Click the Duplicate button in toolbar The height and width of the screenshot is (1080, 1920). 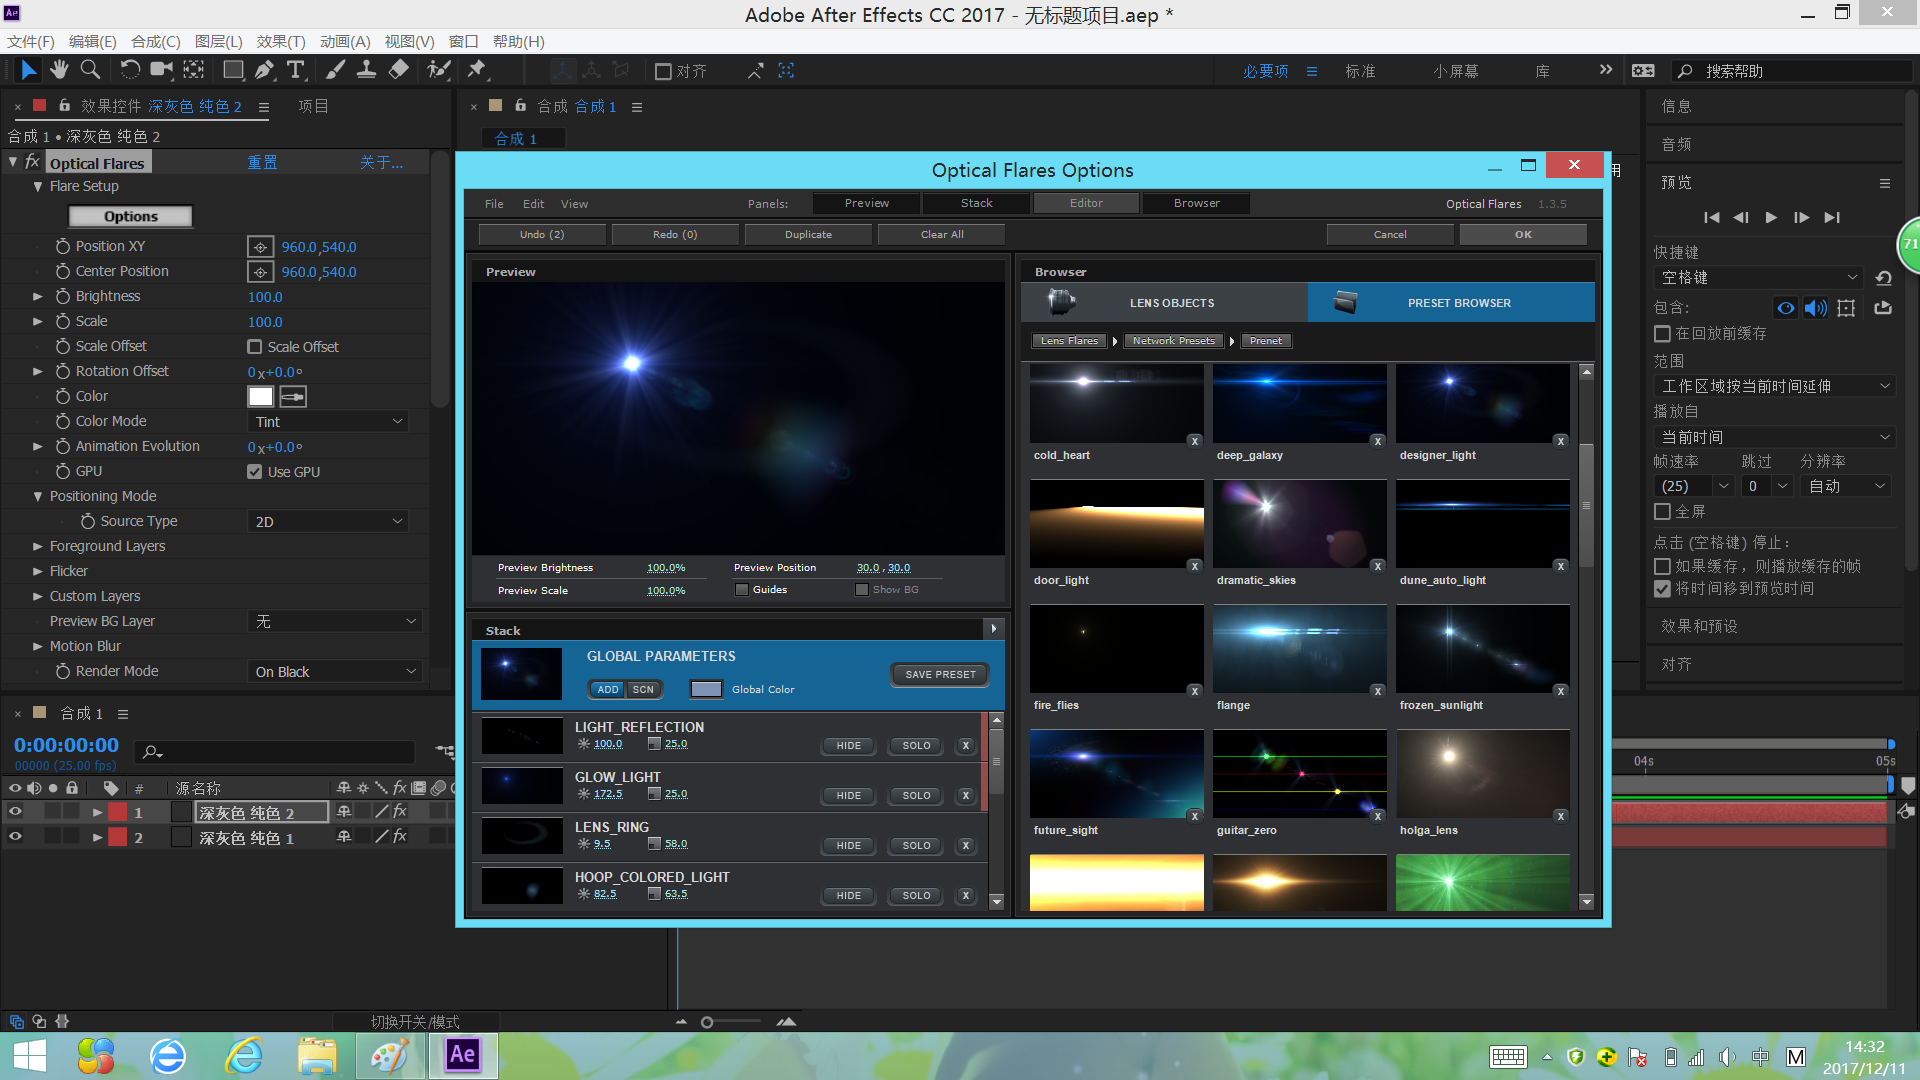pyautogui.click(x=806, y=233)
